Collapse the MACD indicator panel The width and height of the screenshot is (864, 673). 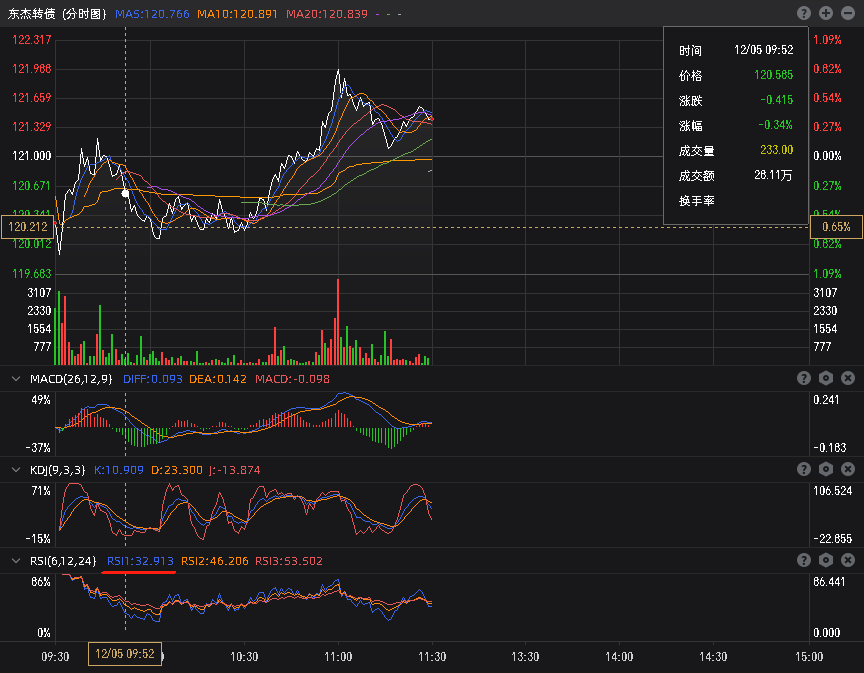point(14,377)
